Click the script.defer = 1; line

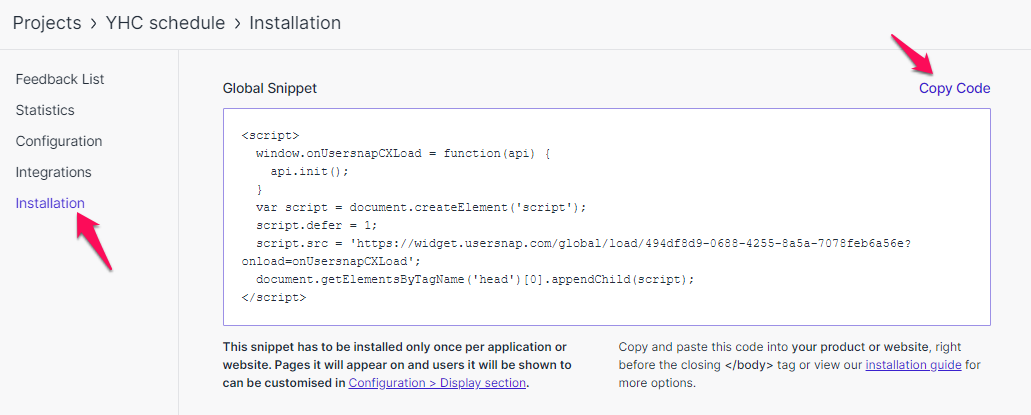[x=316, y=226]
